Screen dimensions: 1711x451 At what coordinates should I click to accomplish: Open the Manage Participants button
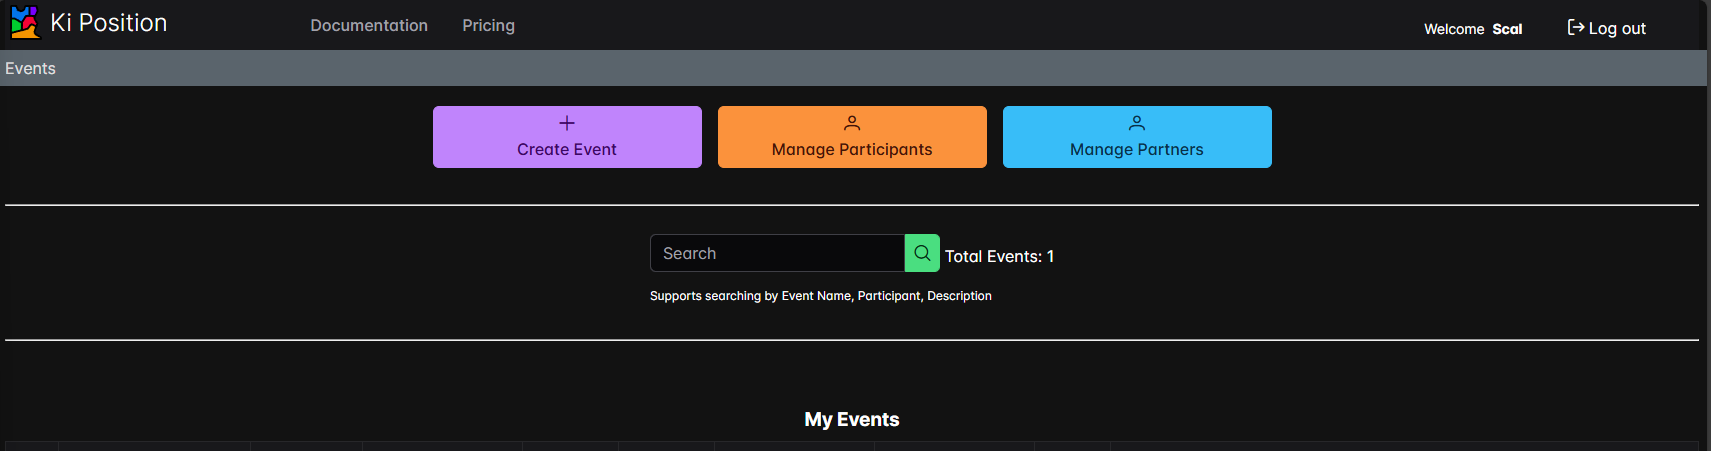[x=852, y=137]
